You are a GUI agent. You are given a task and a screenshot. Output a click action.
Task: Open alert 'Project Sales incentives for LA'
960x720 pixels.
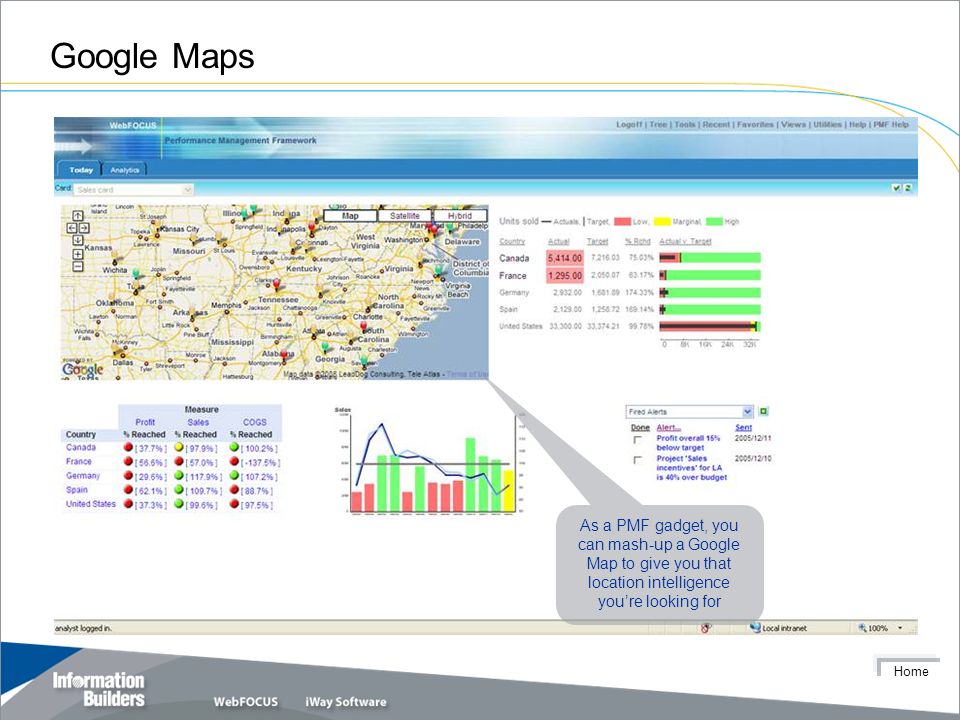tap(692, 468)
